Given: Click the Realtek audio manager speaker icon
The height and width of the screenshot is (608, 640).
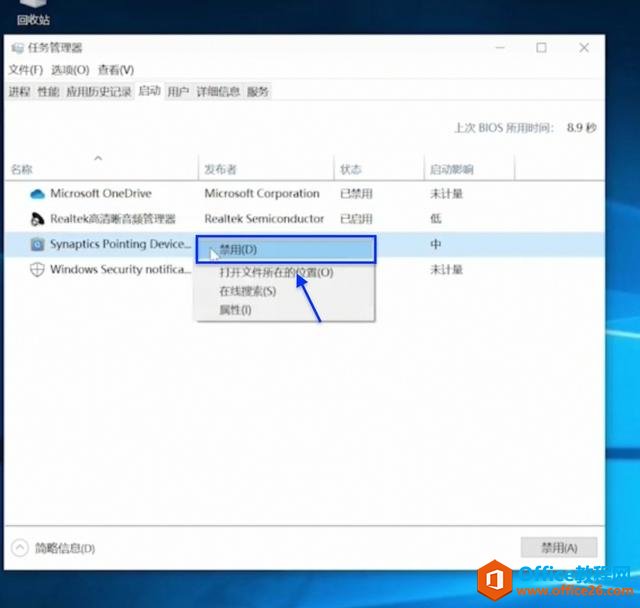Looking at the screenshot, I should [37, 219].
